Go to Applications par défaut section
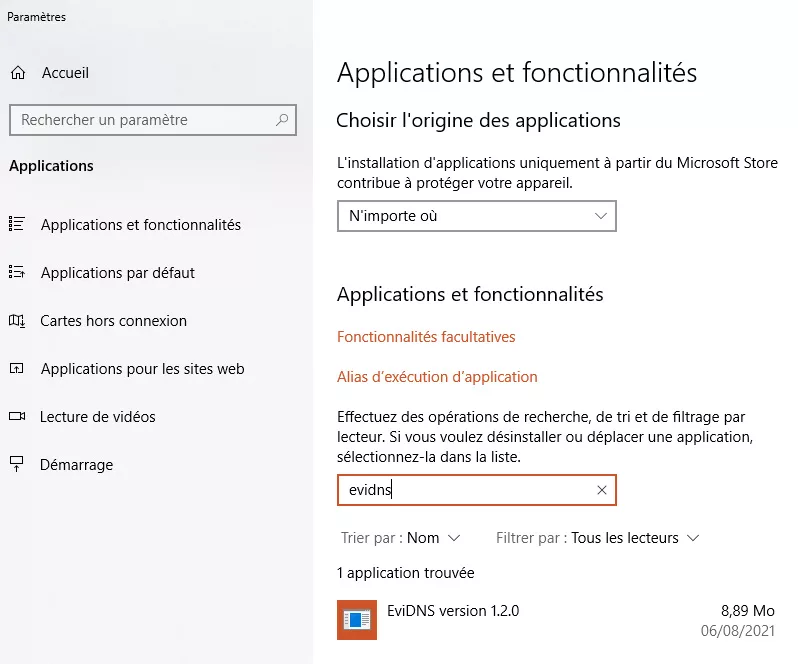 click(118, 273)
